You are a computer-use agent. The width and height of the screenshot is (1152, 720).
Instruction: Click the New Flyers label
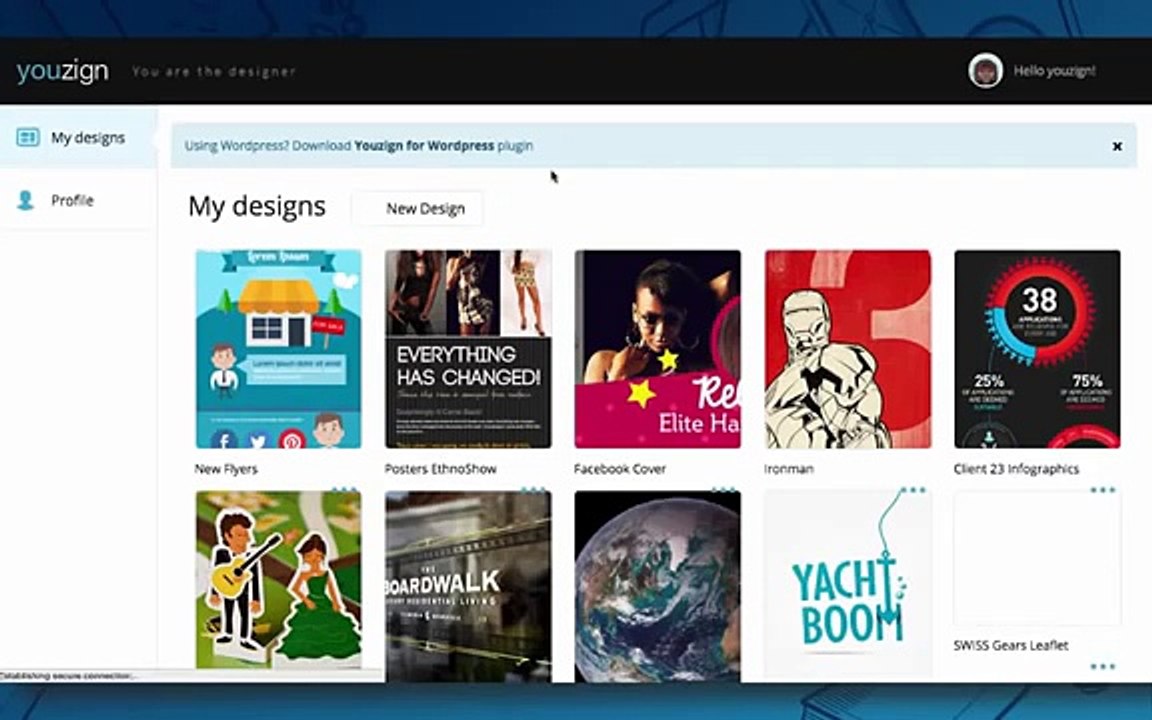tap(226, 469)
